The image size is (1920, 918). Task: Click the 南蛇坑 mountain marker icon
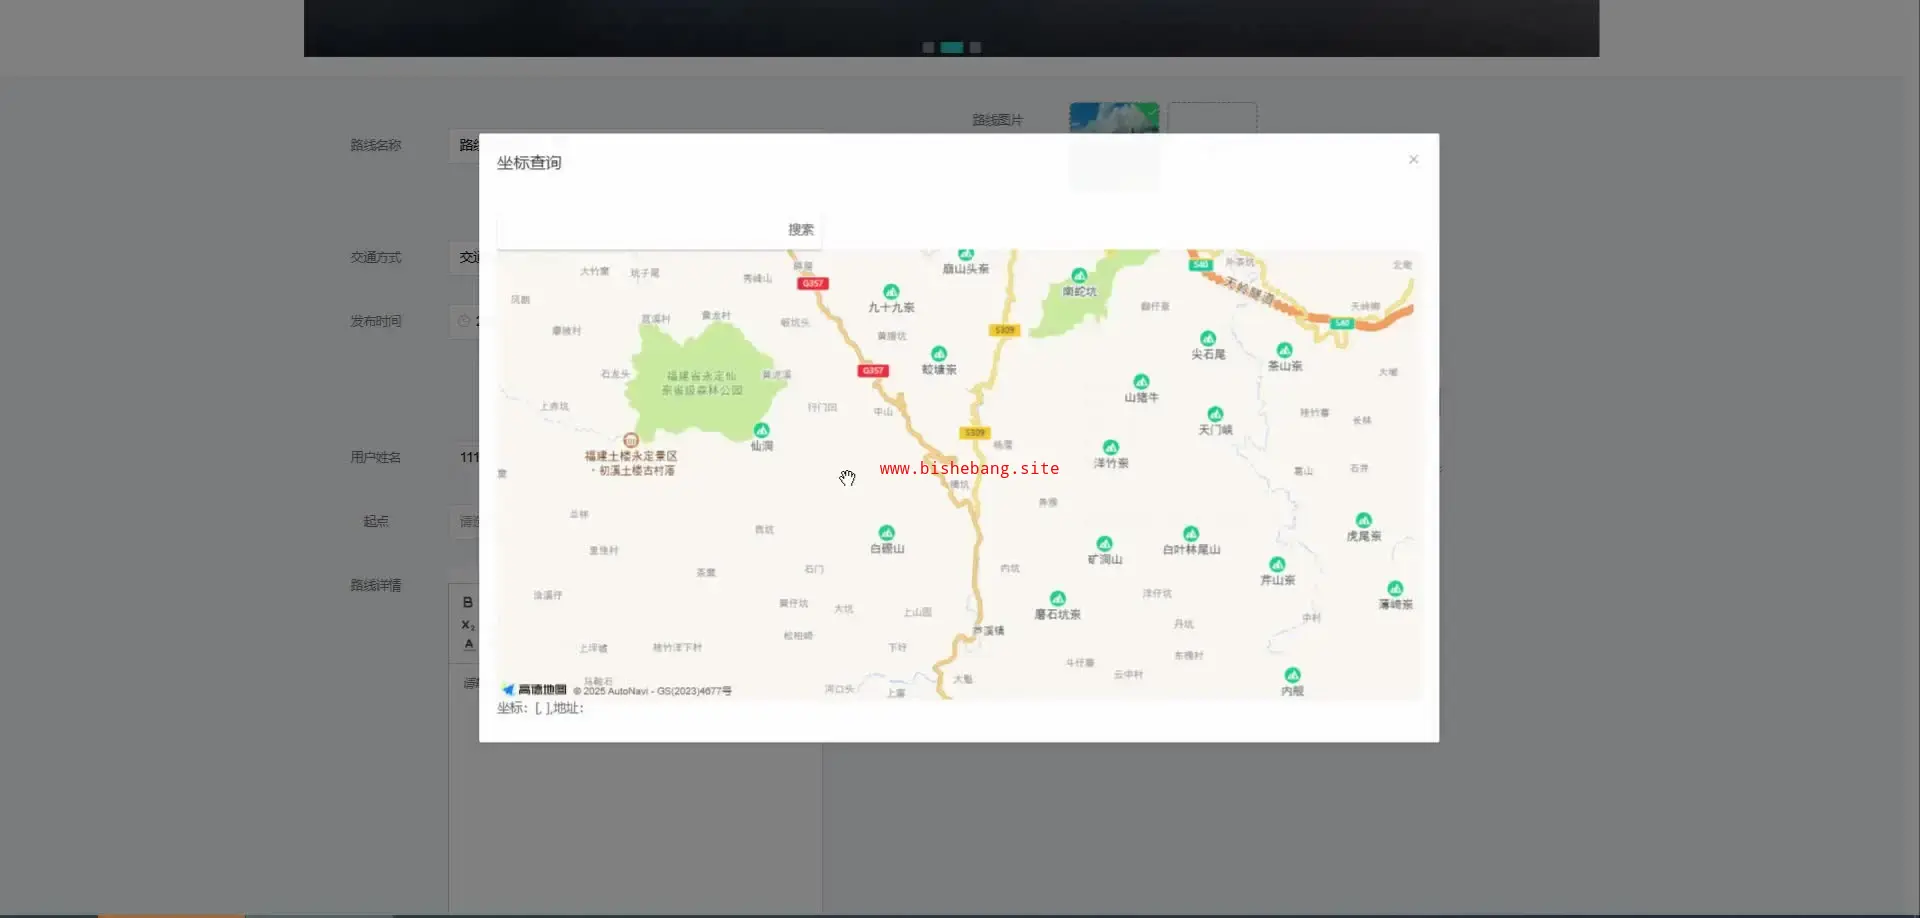tap(1079, 276)
